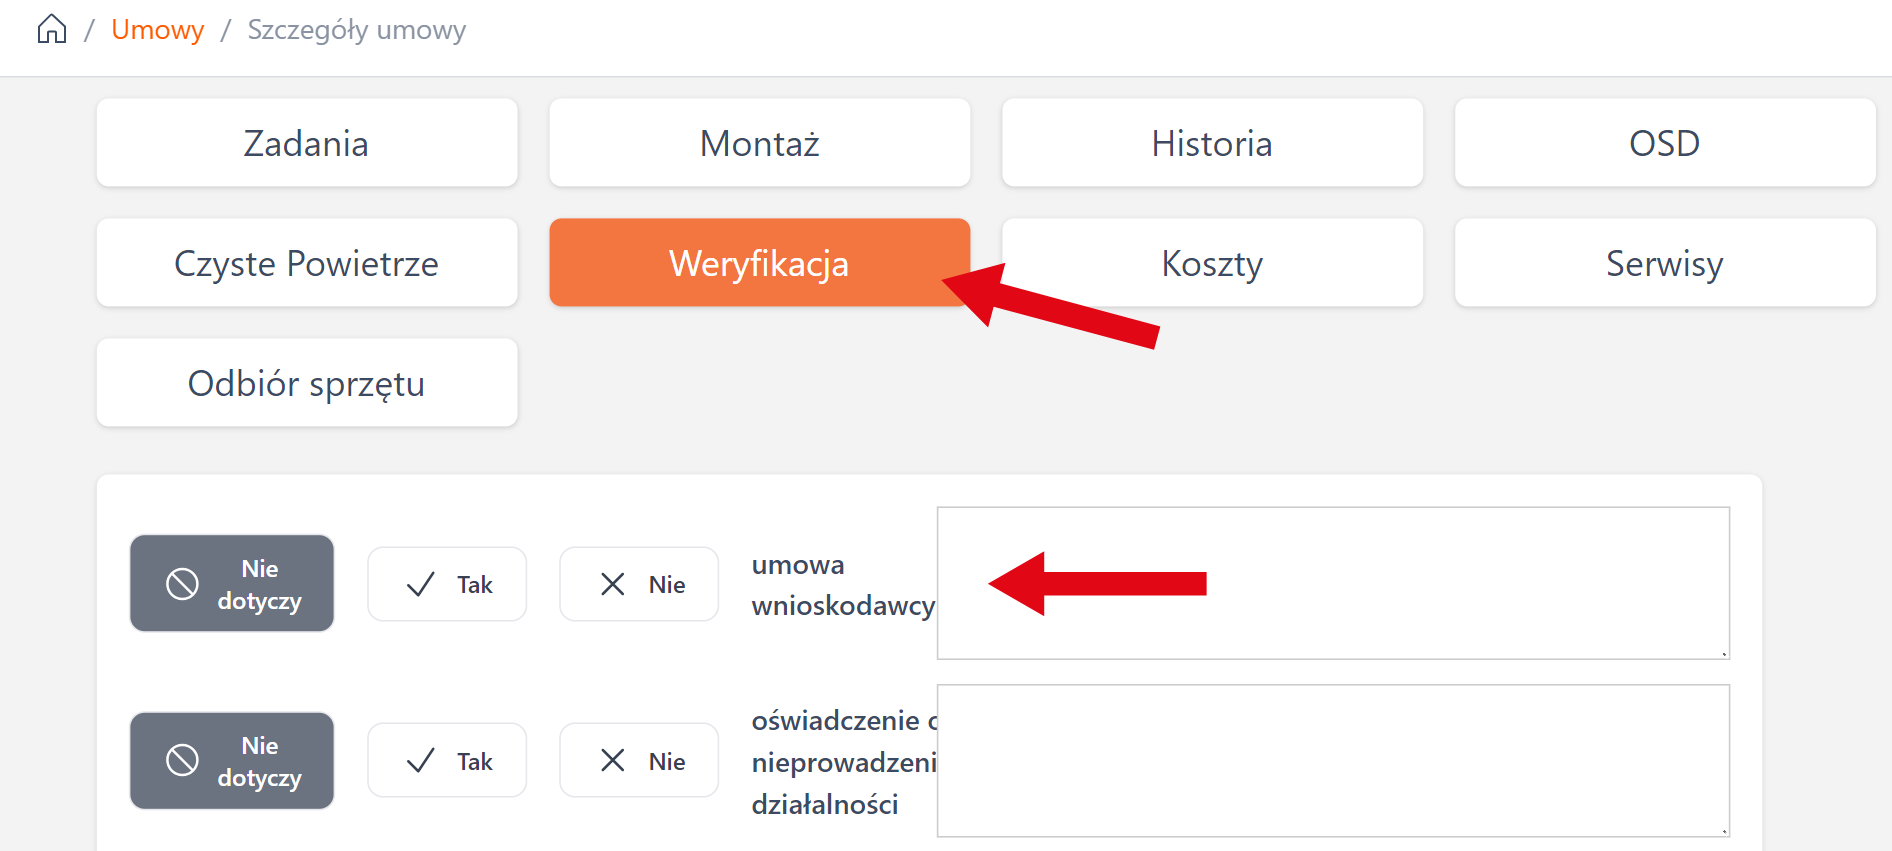Select the Weryfikacja tab
The width and height of the screenshot is (1892, 851).
pos(759,263)
